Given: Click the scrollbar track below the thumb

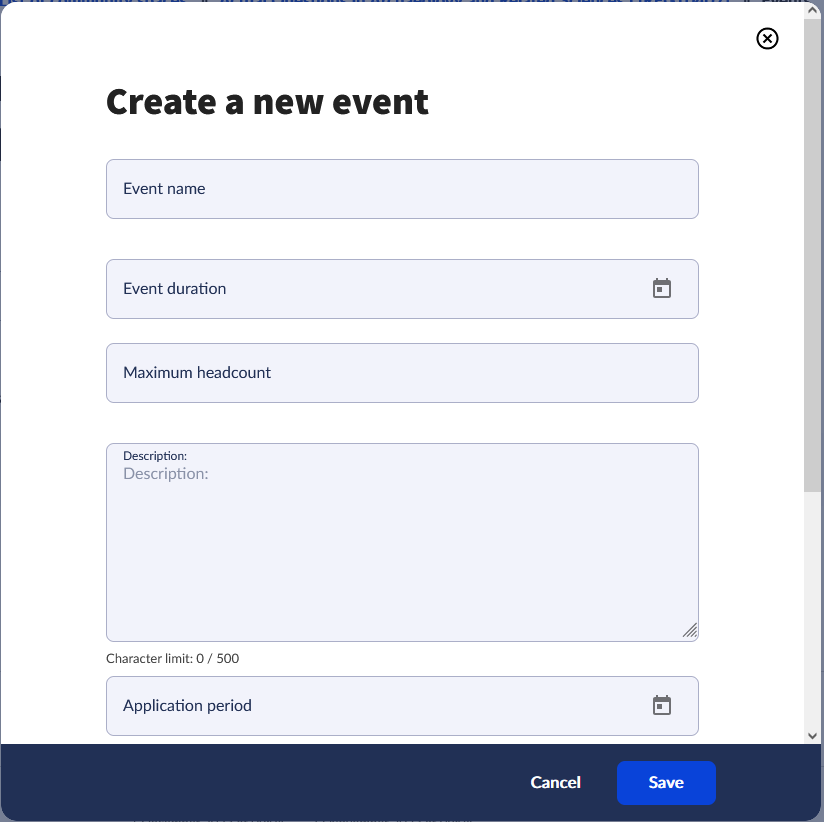Looking at the screenshot, I should [812, 610].
